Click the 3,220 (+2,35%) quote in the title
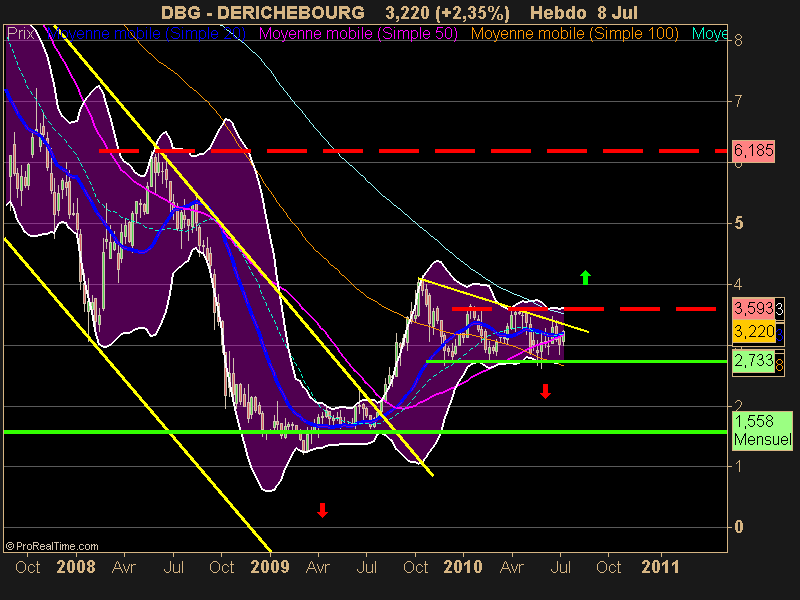Image resolution: width=800 pixels, height=600 pixels. coord(447,13)
